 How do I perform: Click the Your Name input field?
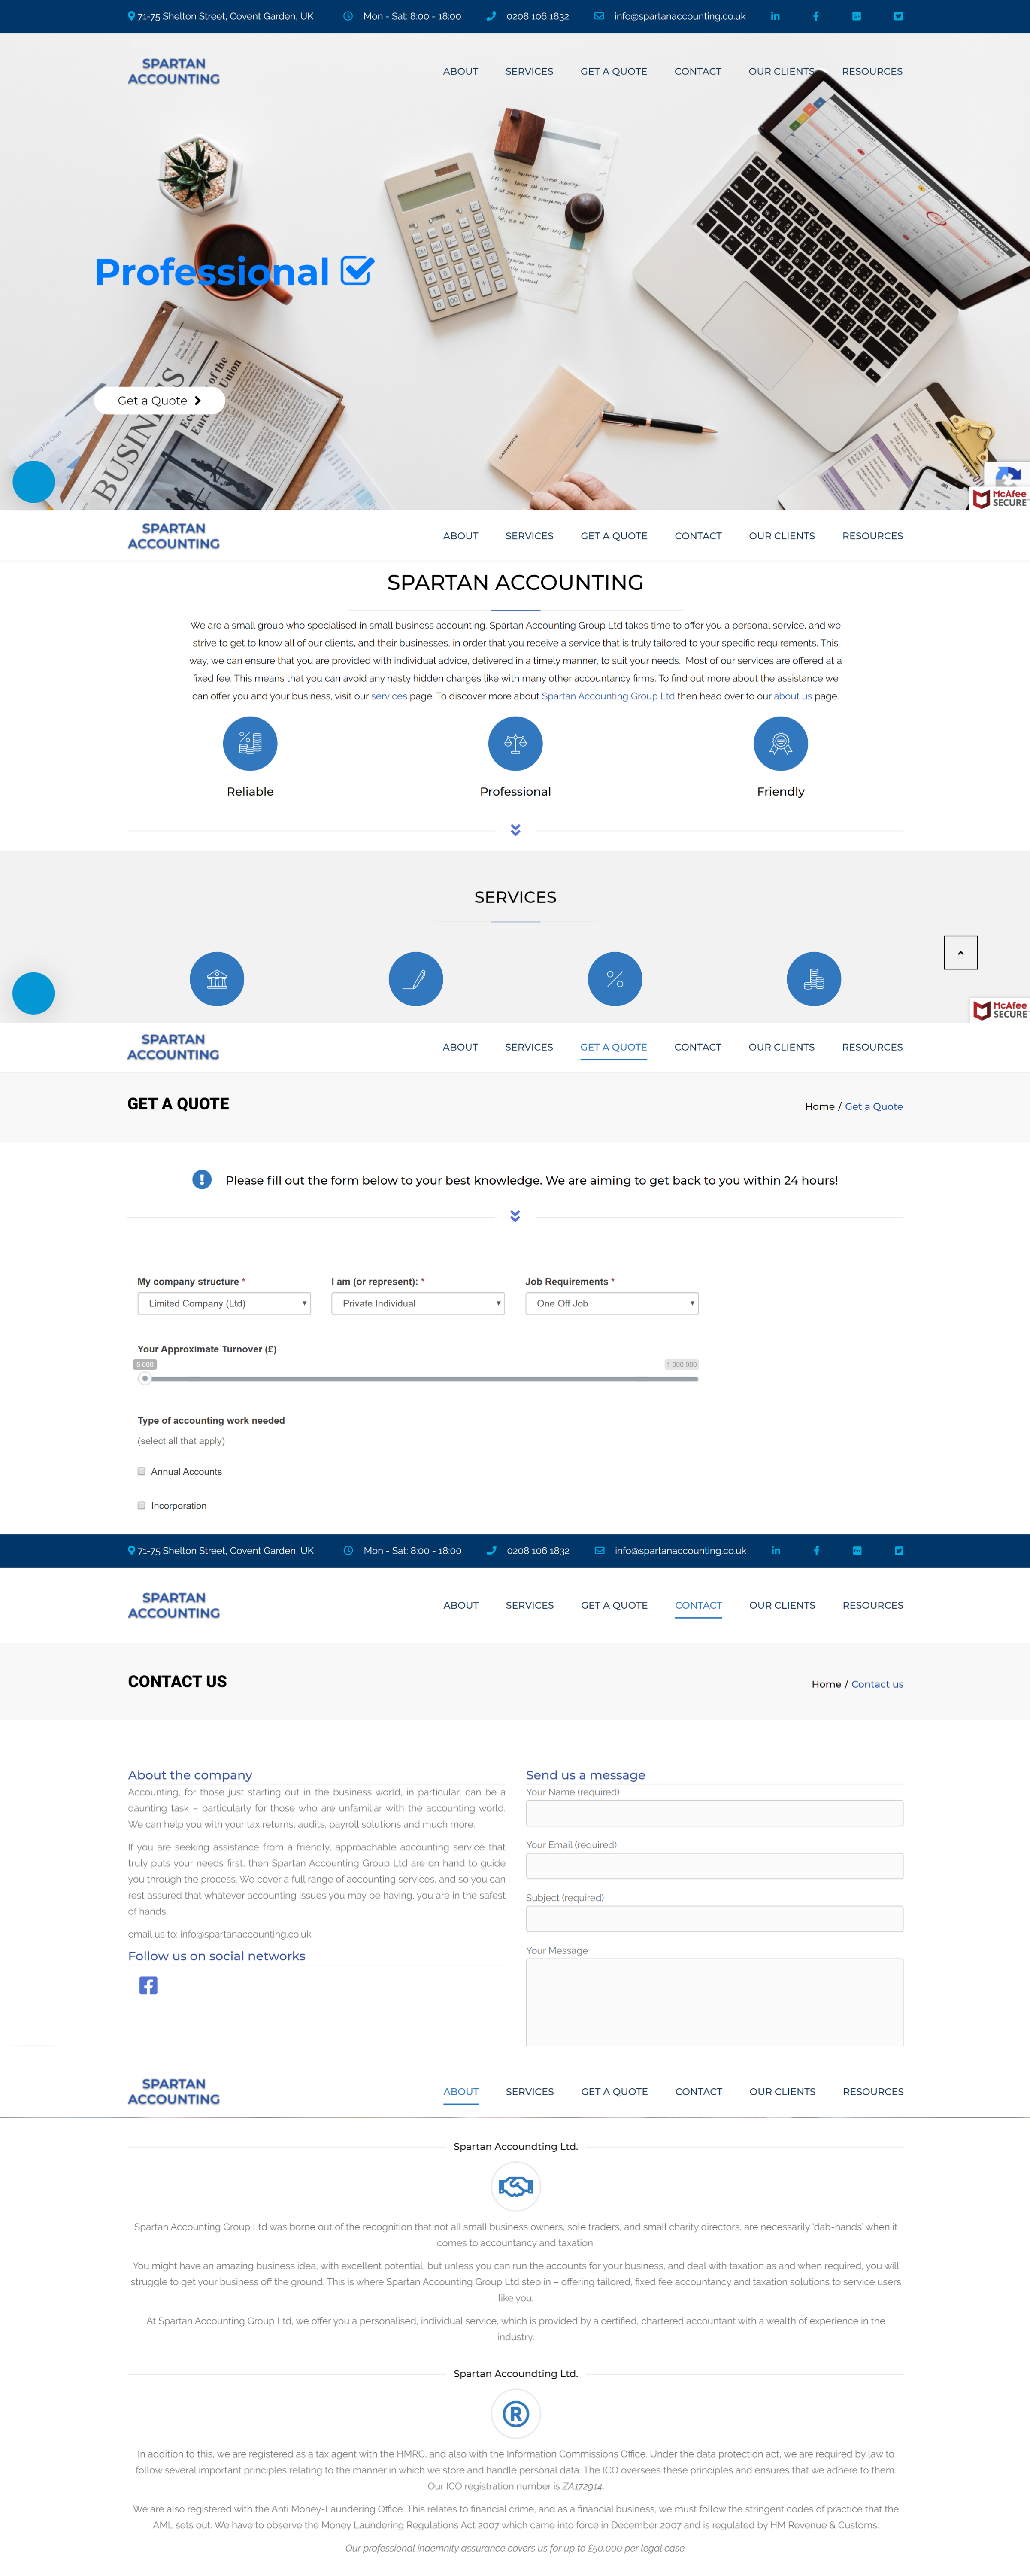click(715, 1813)
